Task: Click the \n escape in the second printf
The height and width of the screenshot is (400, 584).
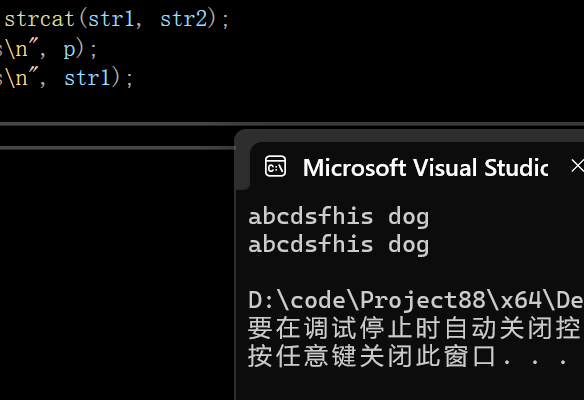Action: (17, 78)
